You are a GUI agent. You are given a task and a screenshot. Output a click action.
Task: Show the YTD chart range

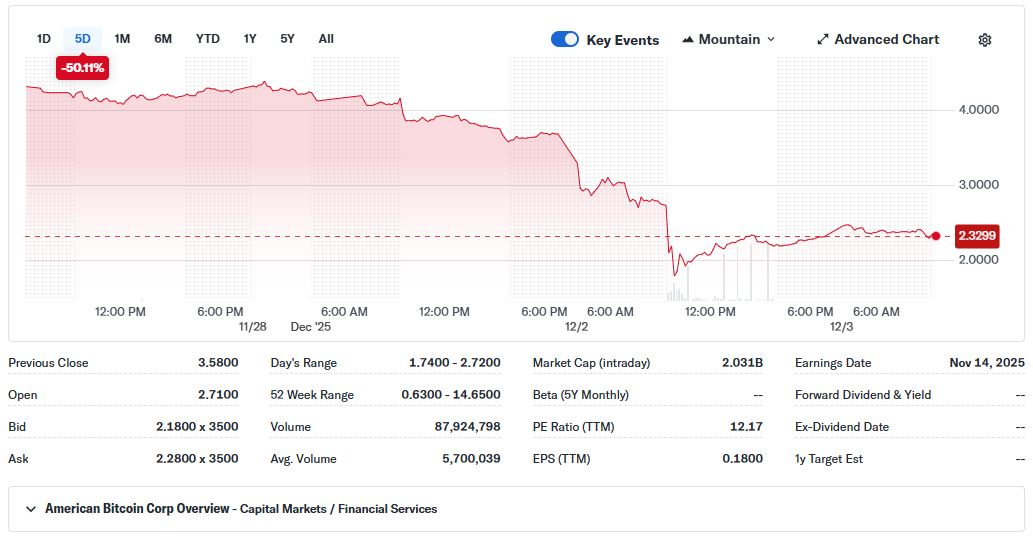207,39
